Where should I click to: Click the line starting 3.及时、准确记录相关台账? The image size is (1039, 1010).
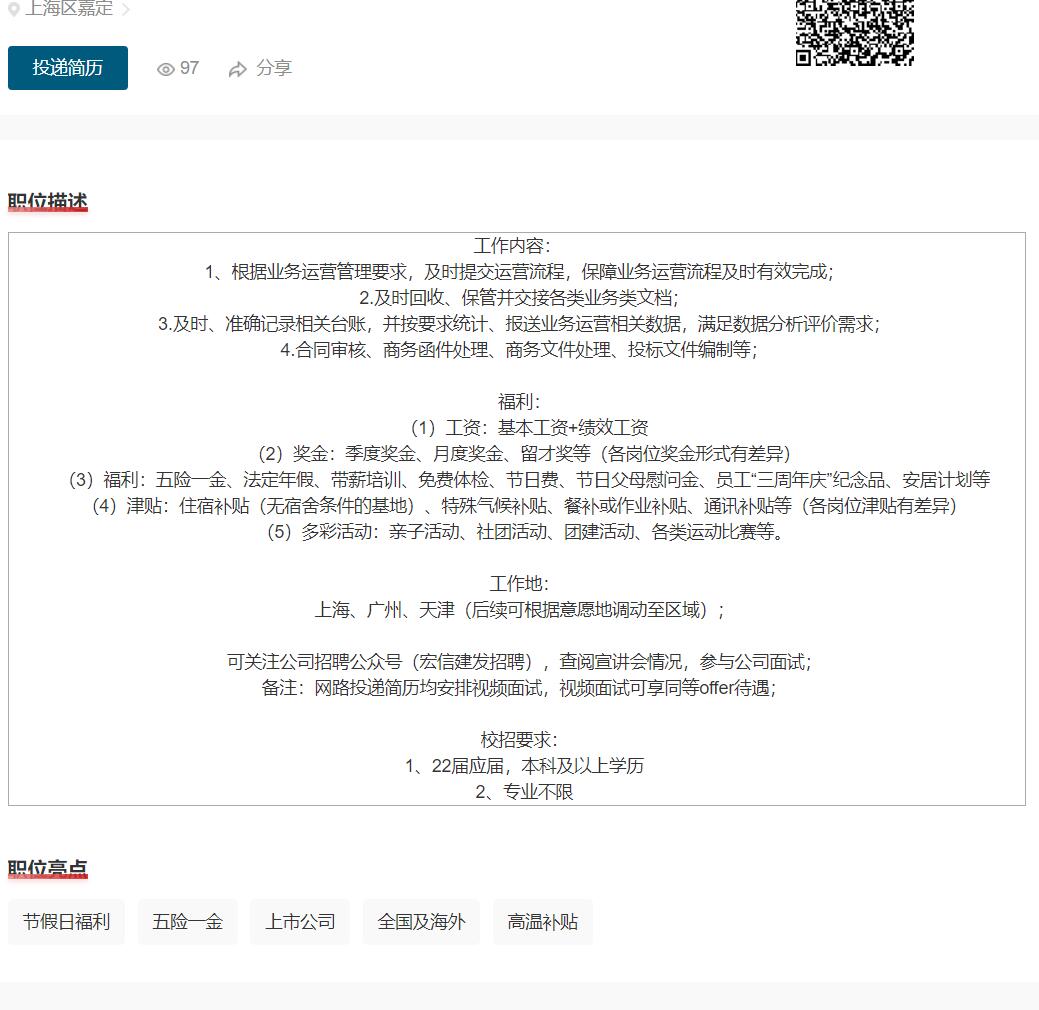[519, 324]
